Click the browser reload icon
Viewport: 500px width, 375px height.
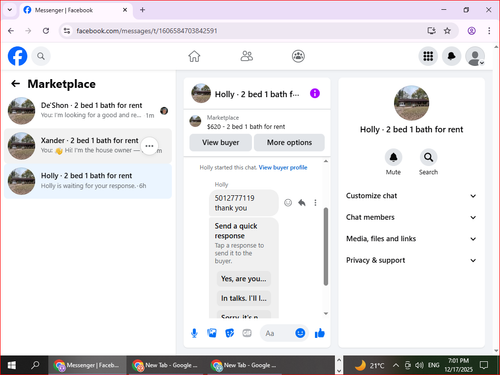pos(46,31)
